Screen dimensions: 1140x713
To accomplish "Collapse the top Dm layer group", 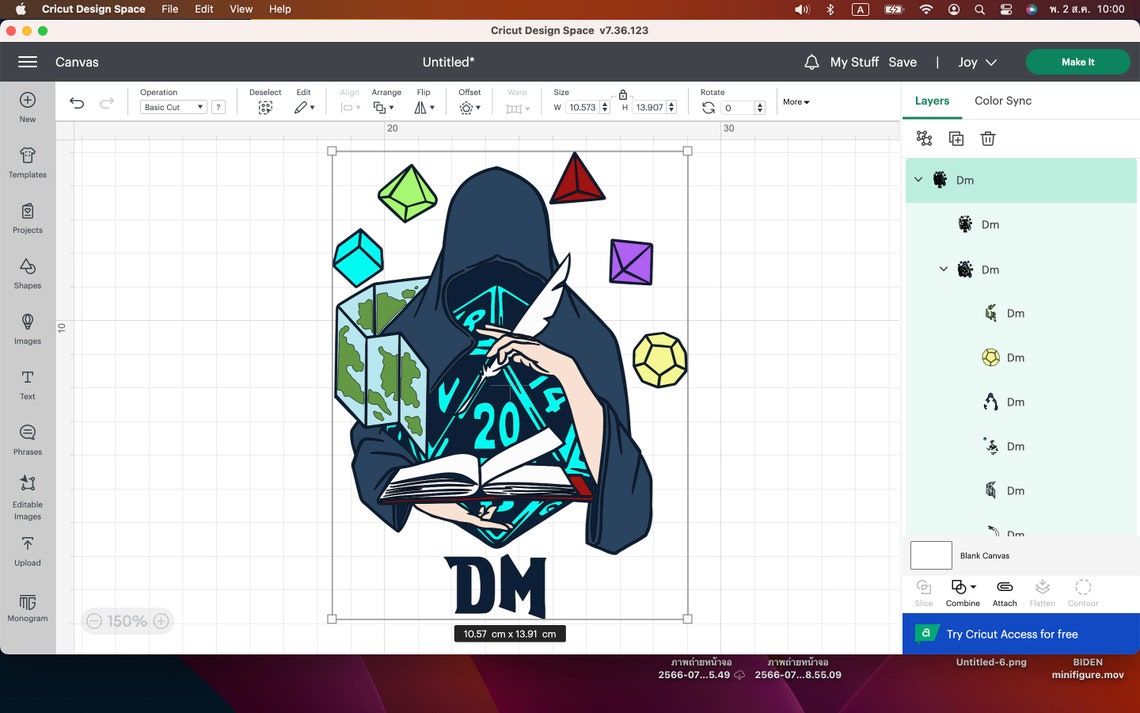I will click(918, 180).
